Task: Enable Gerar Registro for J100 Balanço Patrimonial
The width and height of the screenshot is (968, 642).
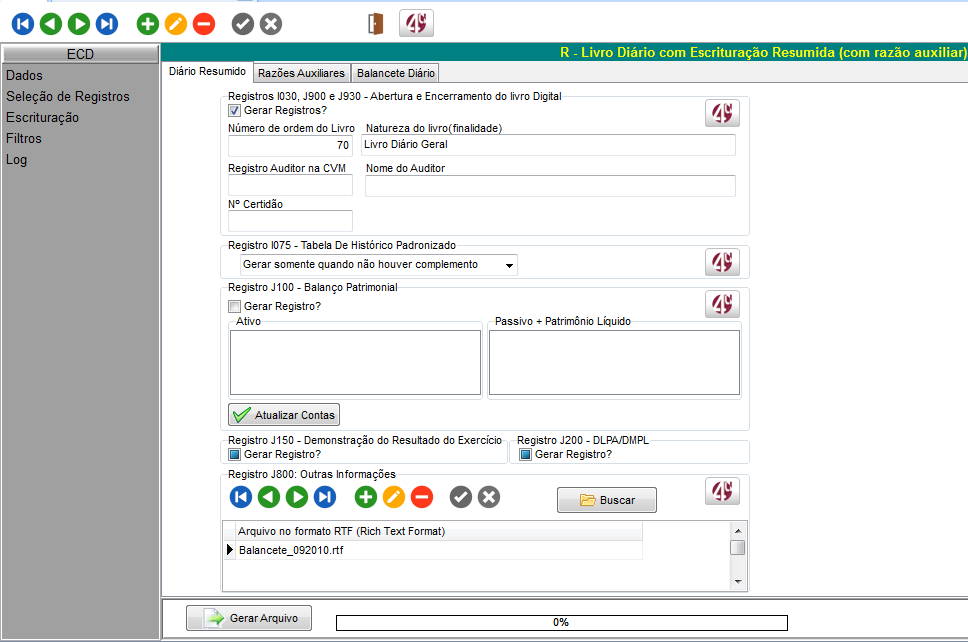Action: coord(235,306)
